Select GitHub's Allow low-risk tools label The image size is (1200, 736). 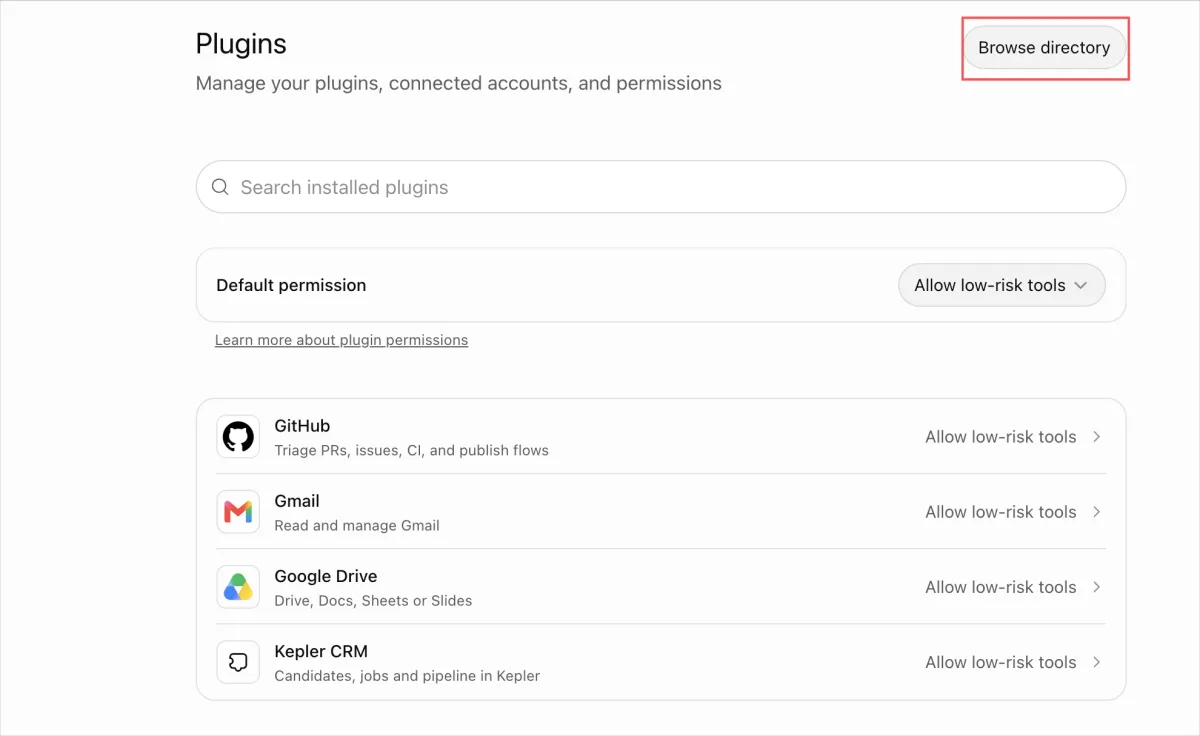[1000, 437]
